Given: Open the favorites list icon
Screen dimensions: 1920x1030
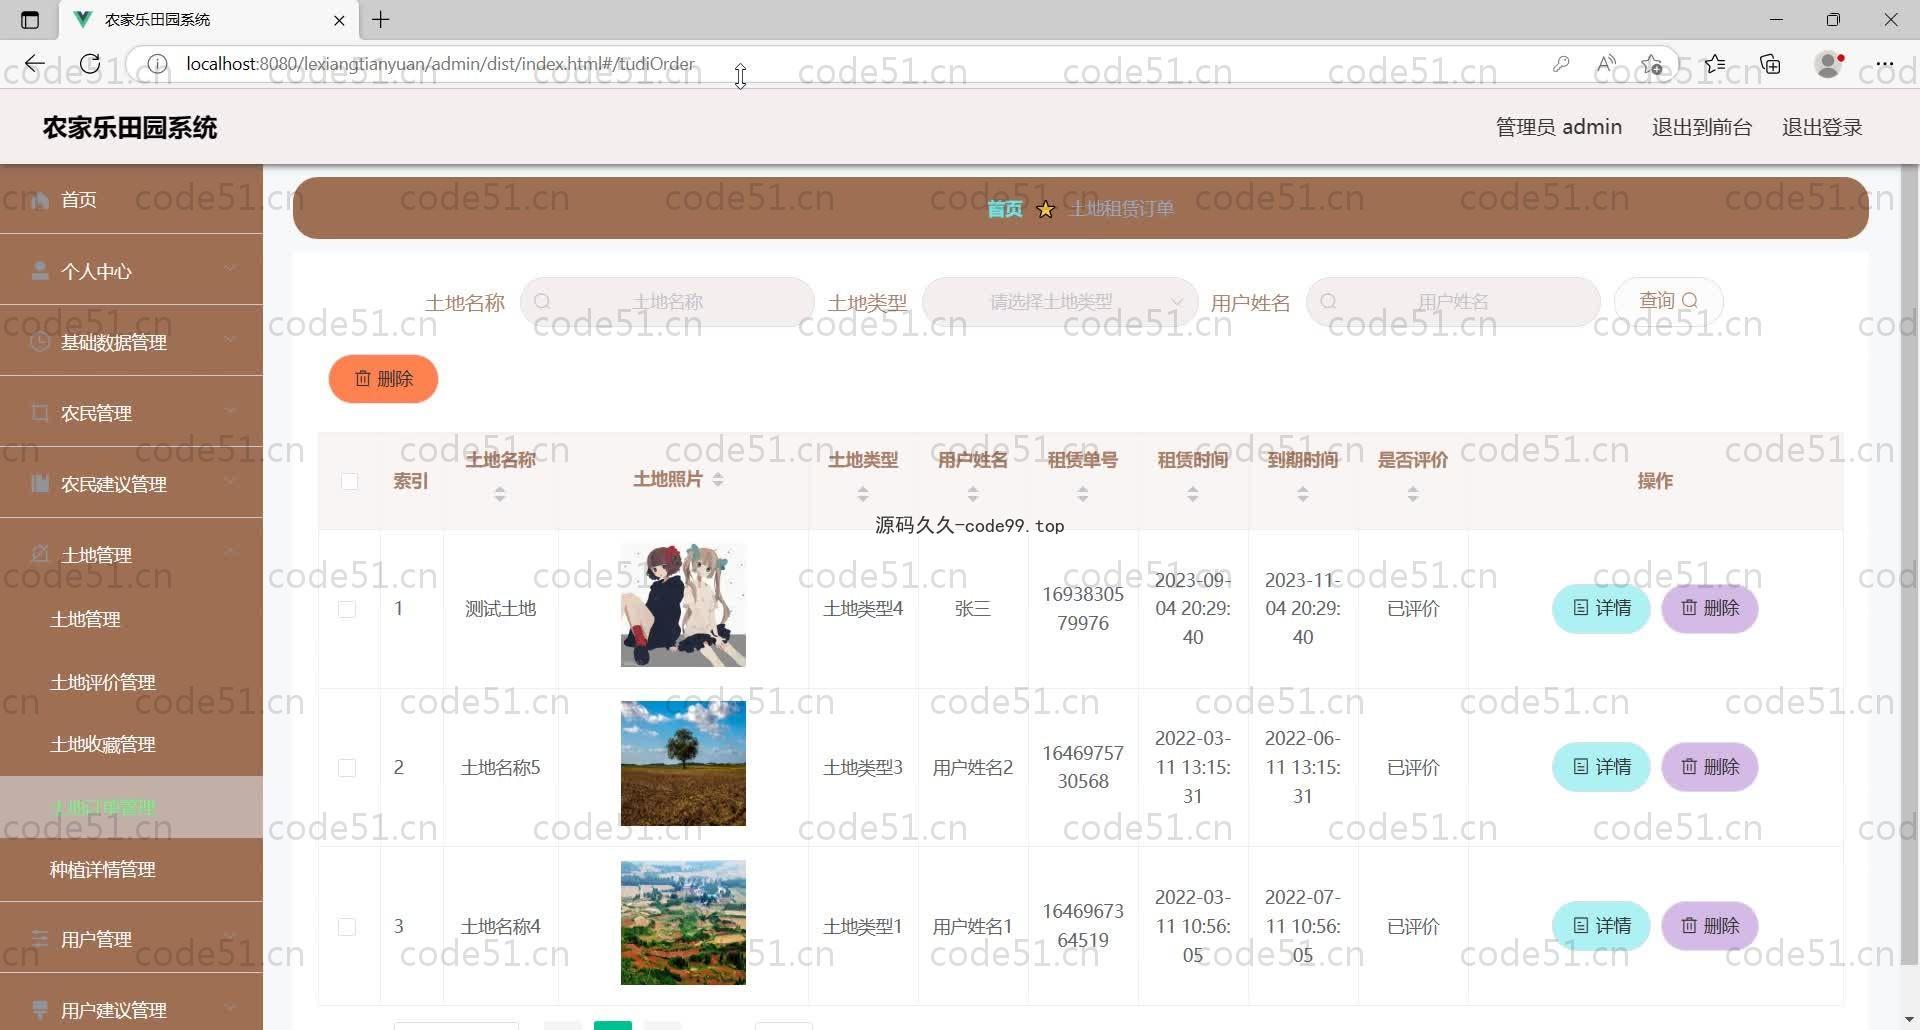Looking at the screenshot, I should click(x=1715, y=64).
